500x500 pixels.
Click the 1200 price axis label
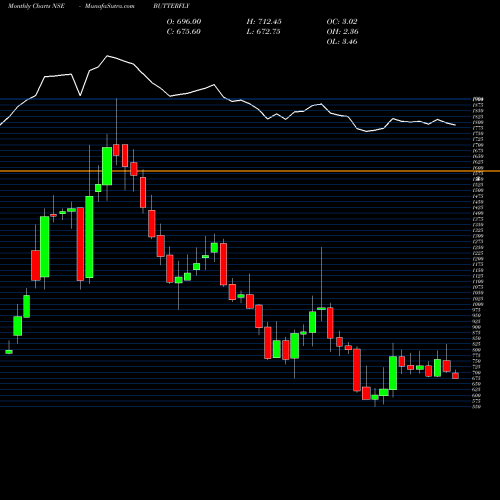pyautogui.click(x=478, y=259)
